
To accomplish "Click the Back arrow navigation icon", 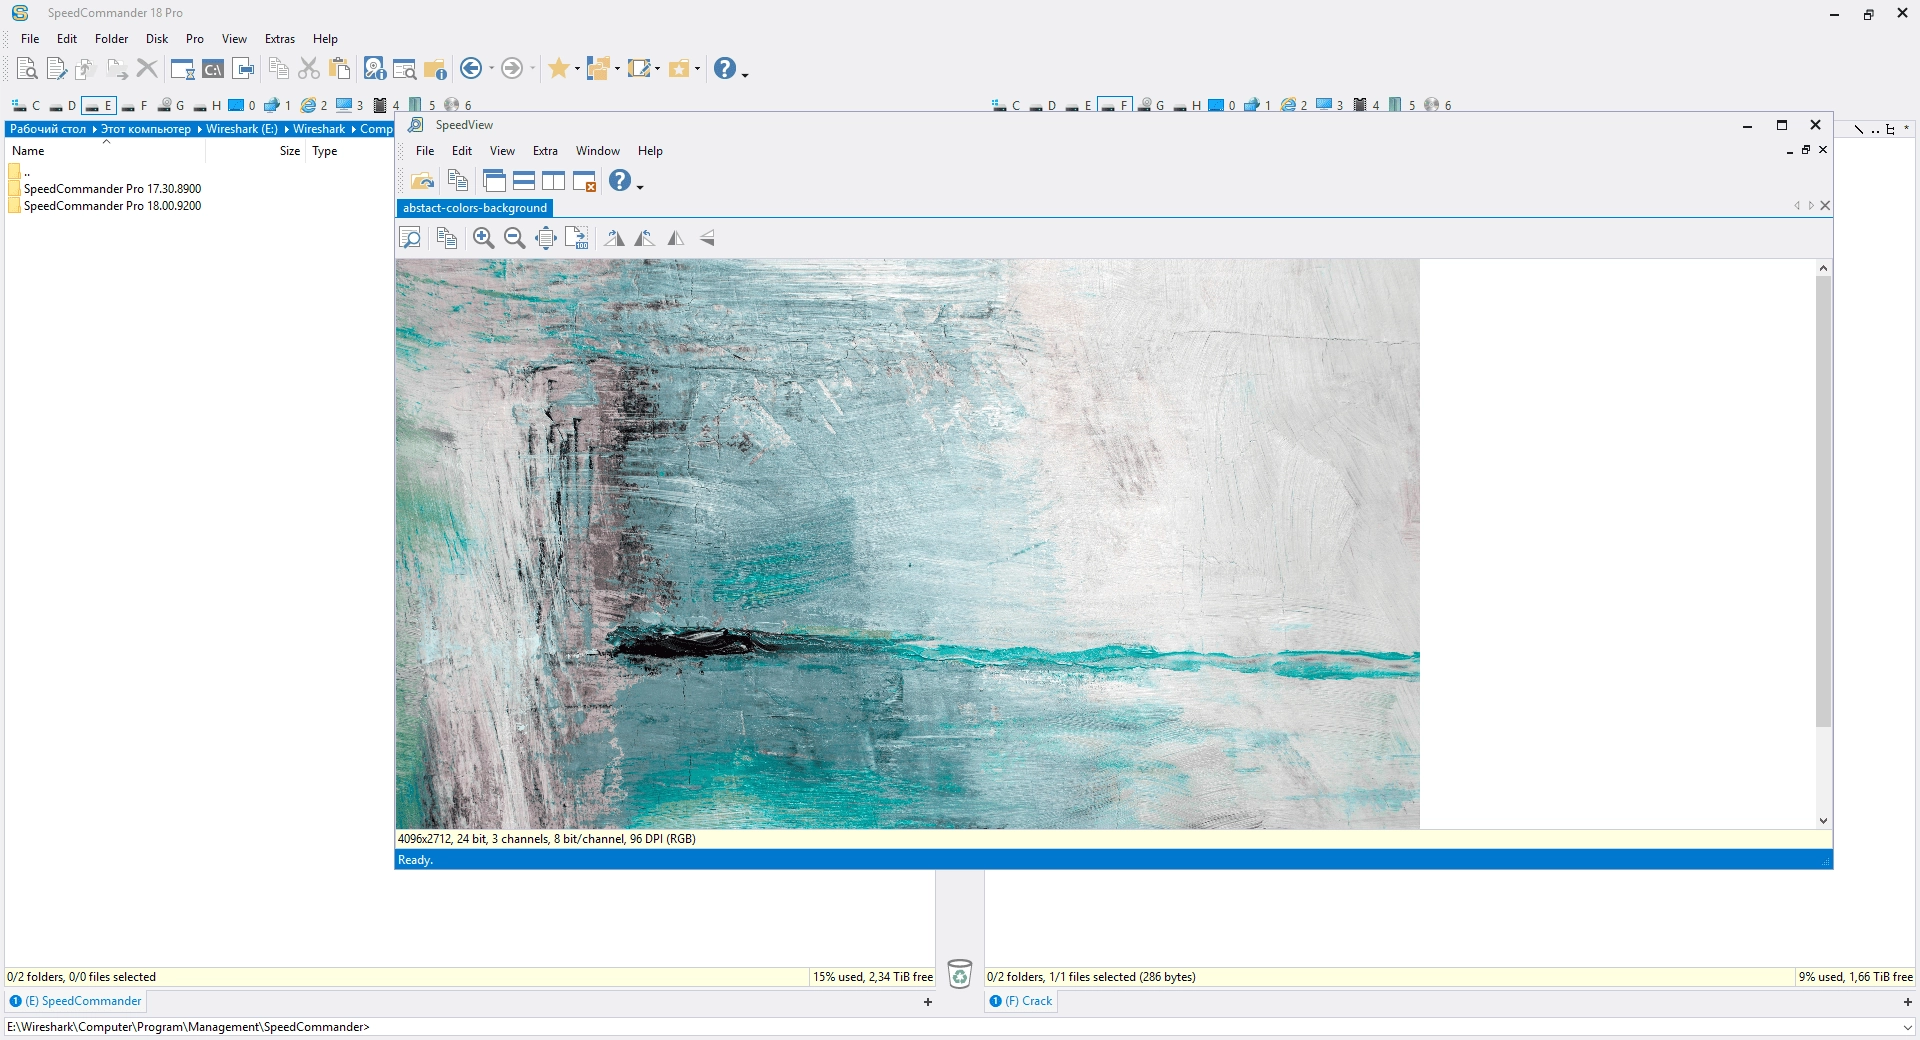I will [470, 68].
